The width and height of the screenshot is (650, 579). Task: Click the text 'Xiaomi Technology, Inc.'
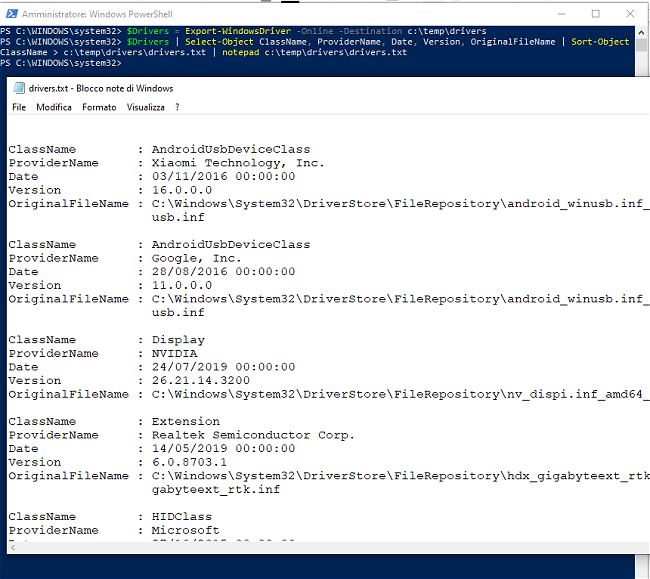pos(238,163)
